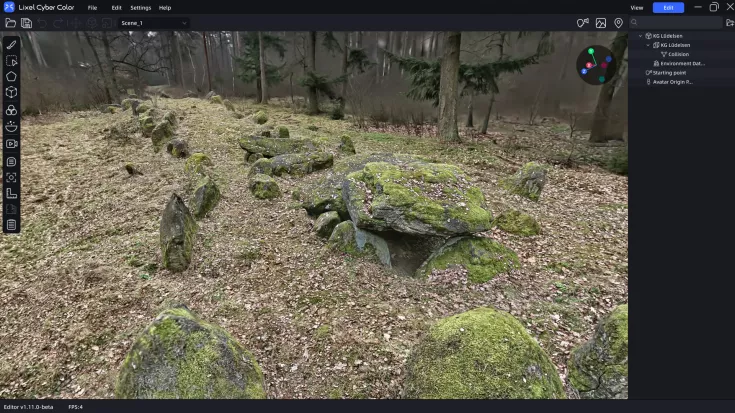Select the video camera tool
735x413 pixels.
click(11, 144)
